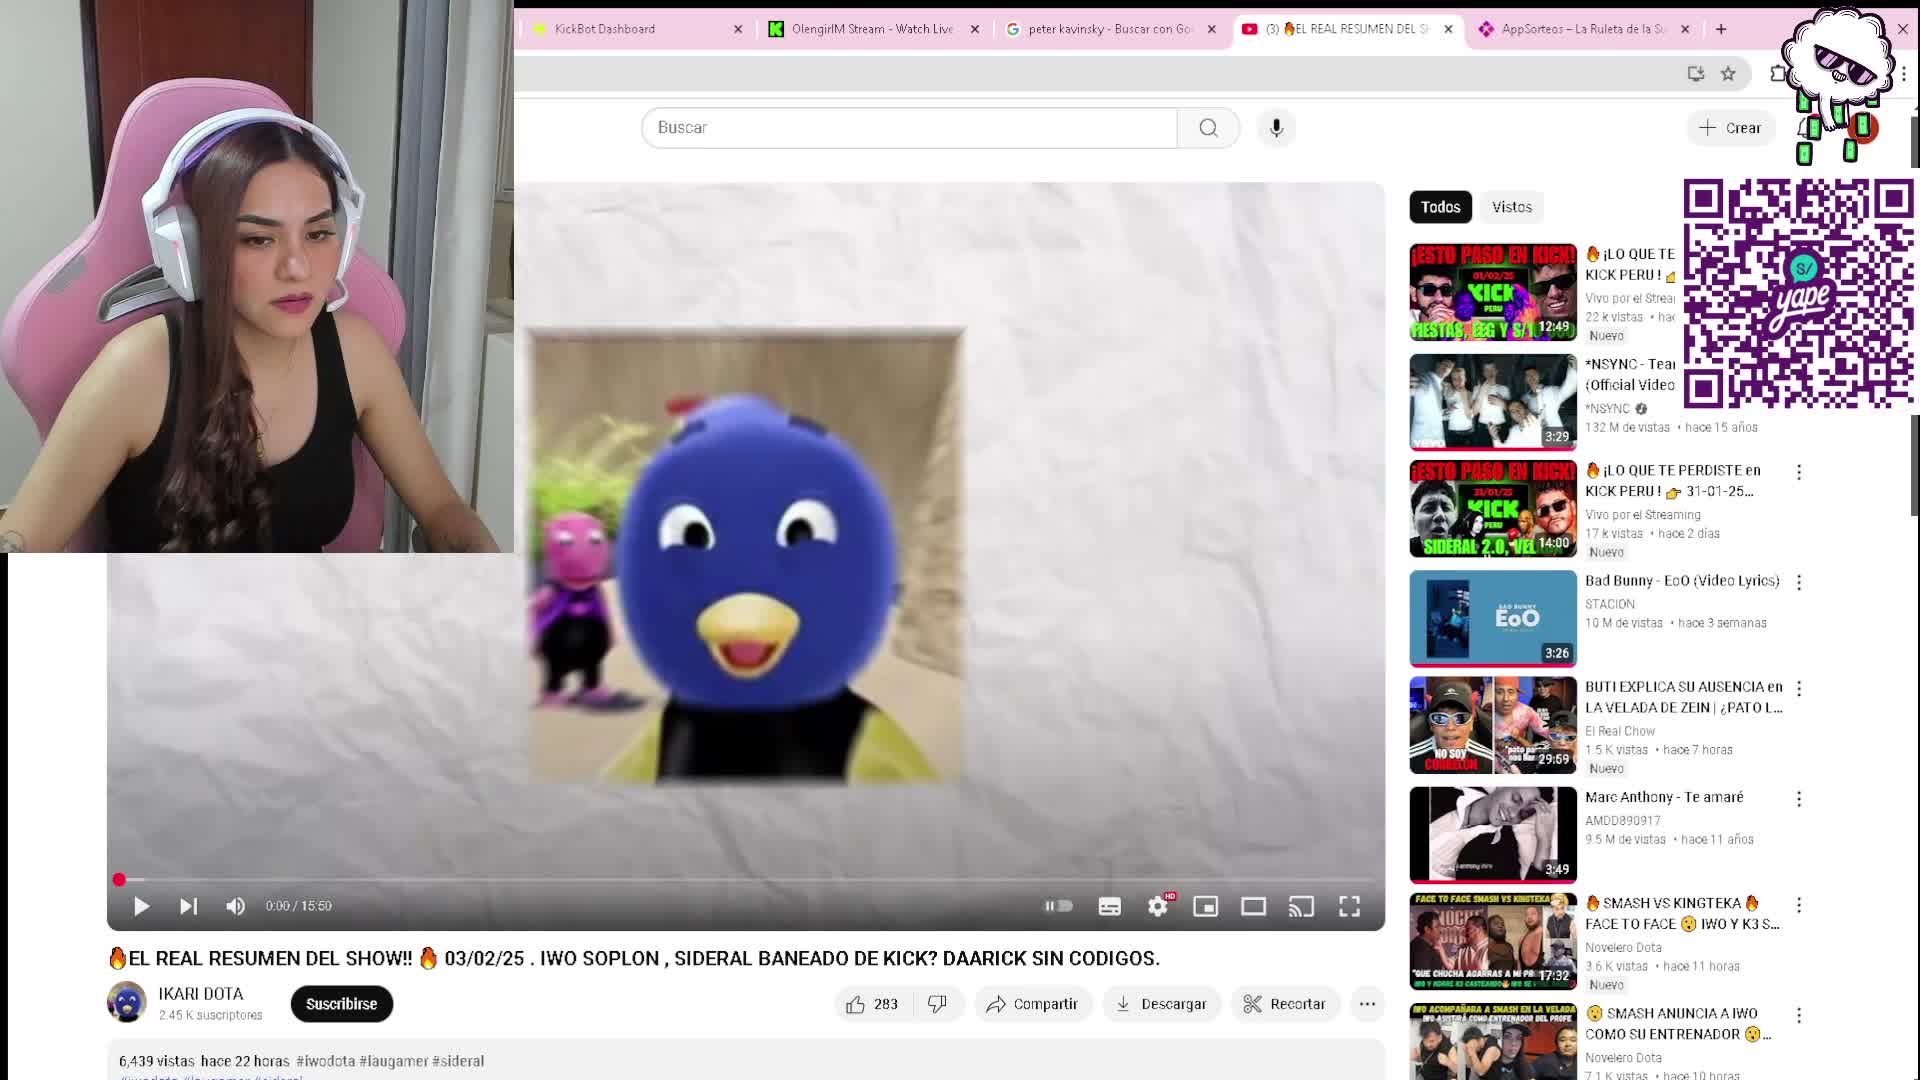Dislike the video
The width and height of the screenshot is (1920, 1080).
point(938,1004)
